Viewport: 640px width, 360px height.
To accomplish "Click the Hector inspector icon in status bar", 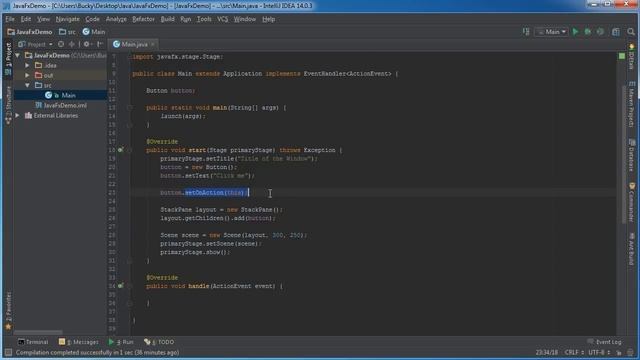I will click(x=631, y=352).
